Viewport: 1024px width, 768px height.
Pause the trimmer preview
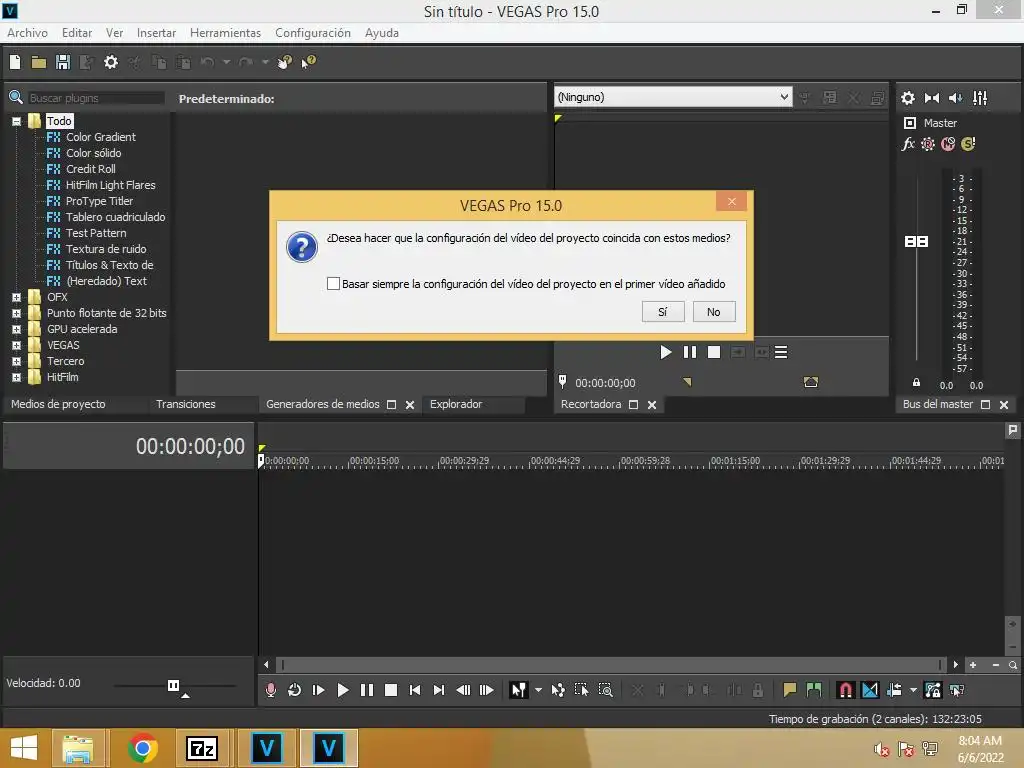click(x=690, y=353)
